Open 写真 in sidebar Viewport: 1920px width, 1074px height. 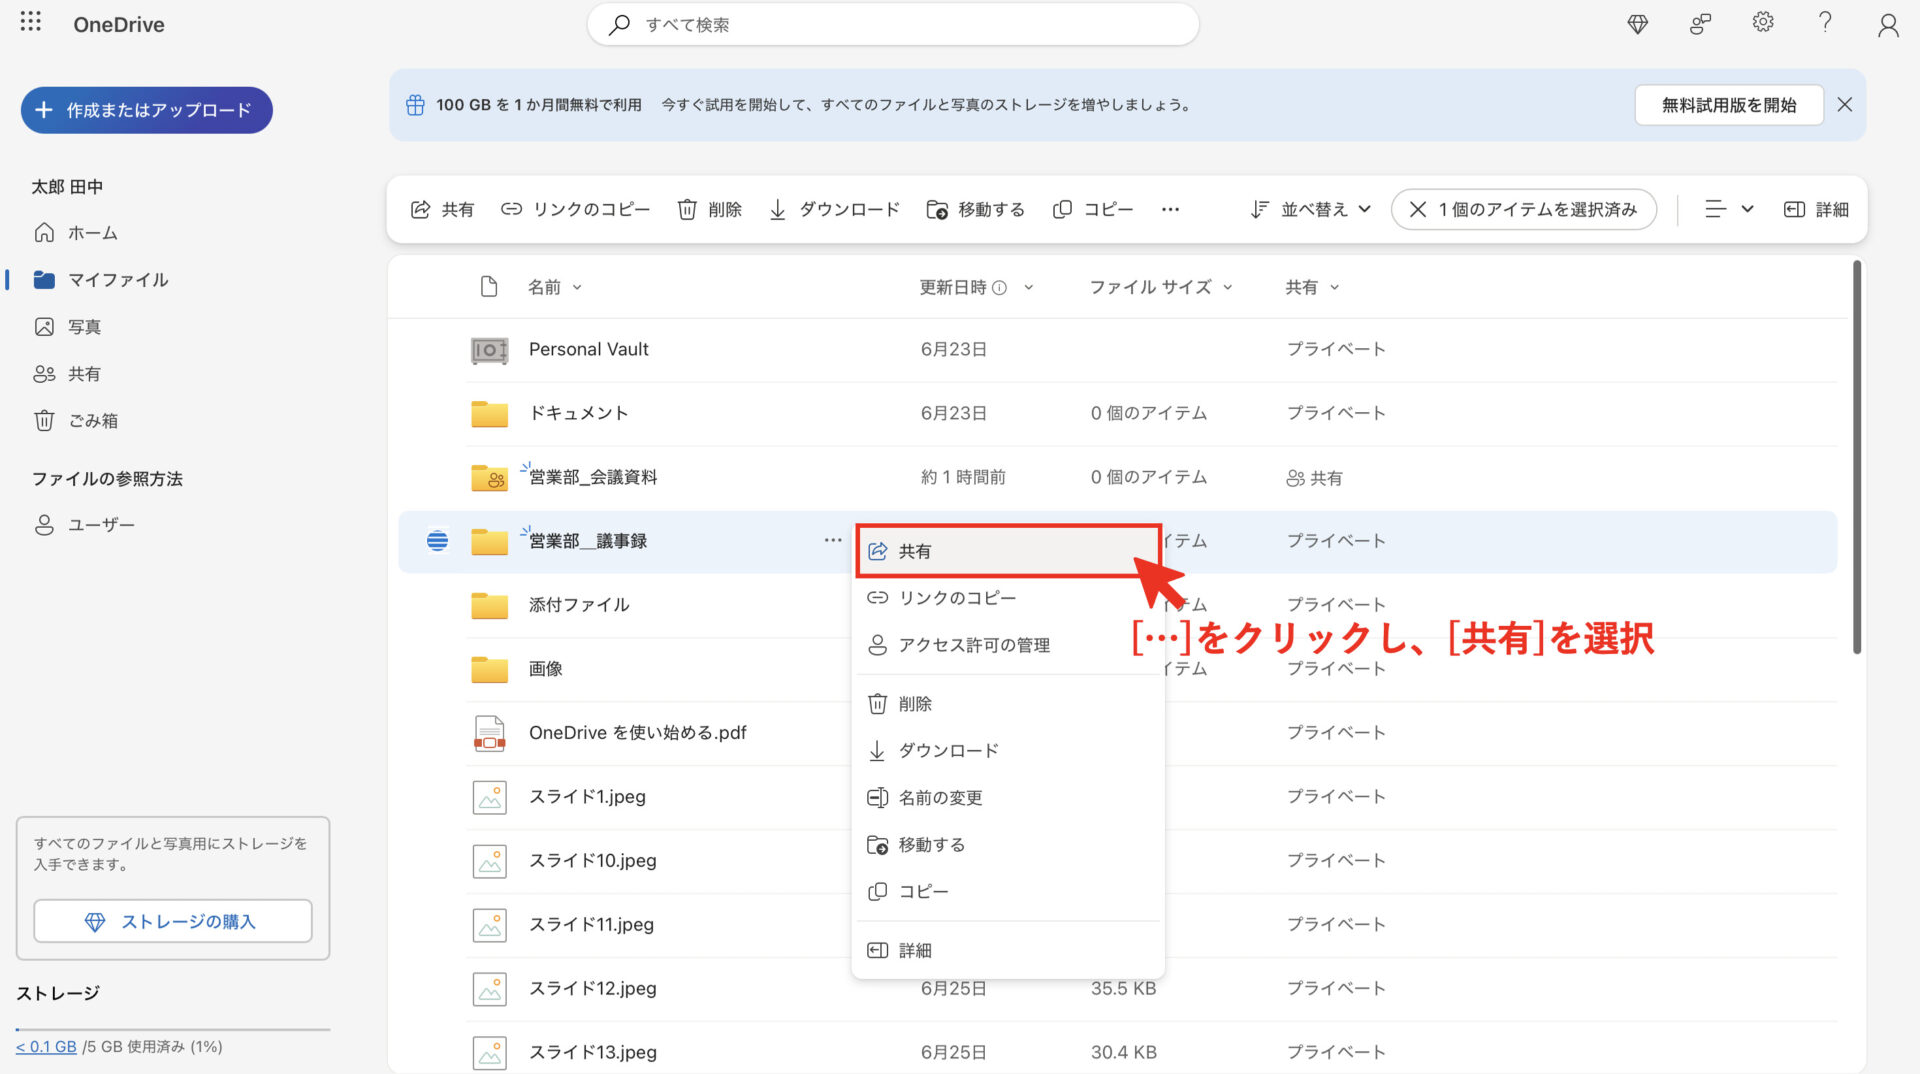click(x=67, y=327)
